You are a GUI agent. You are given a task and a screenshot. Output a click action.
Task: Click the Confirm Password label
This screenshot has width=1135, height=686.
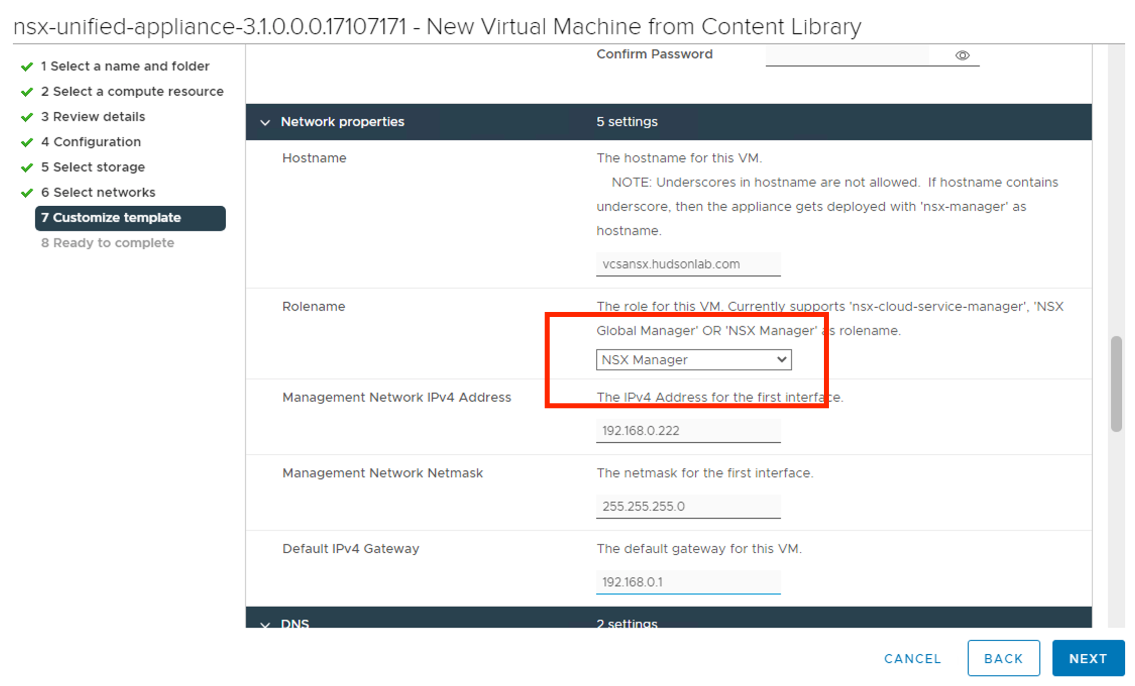(x=654, y=54)
